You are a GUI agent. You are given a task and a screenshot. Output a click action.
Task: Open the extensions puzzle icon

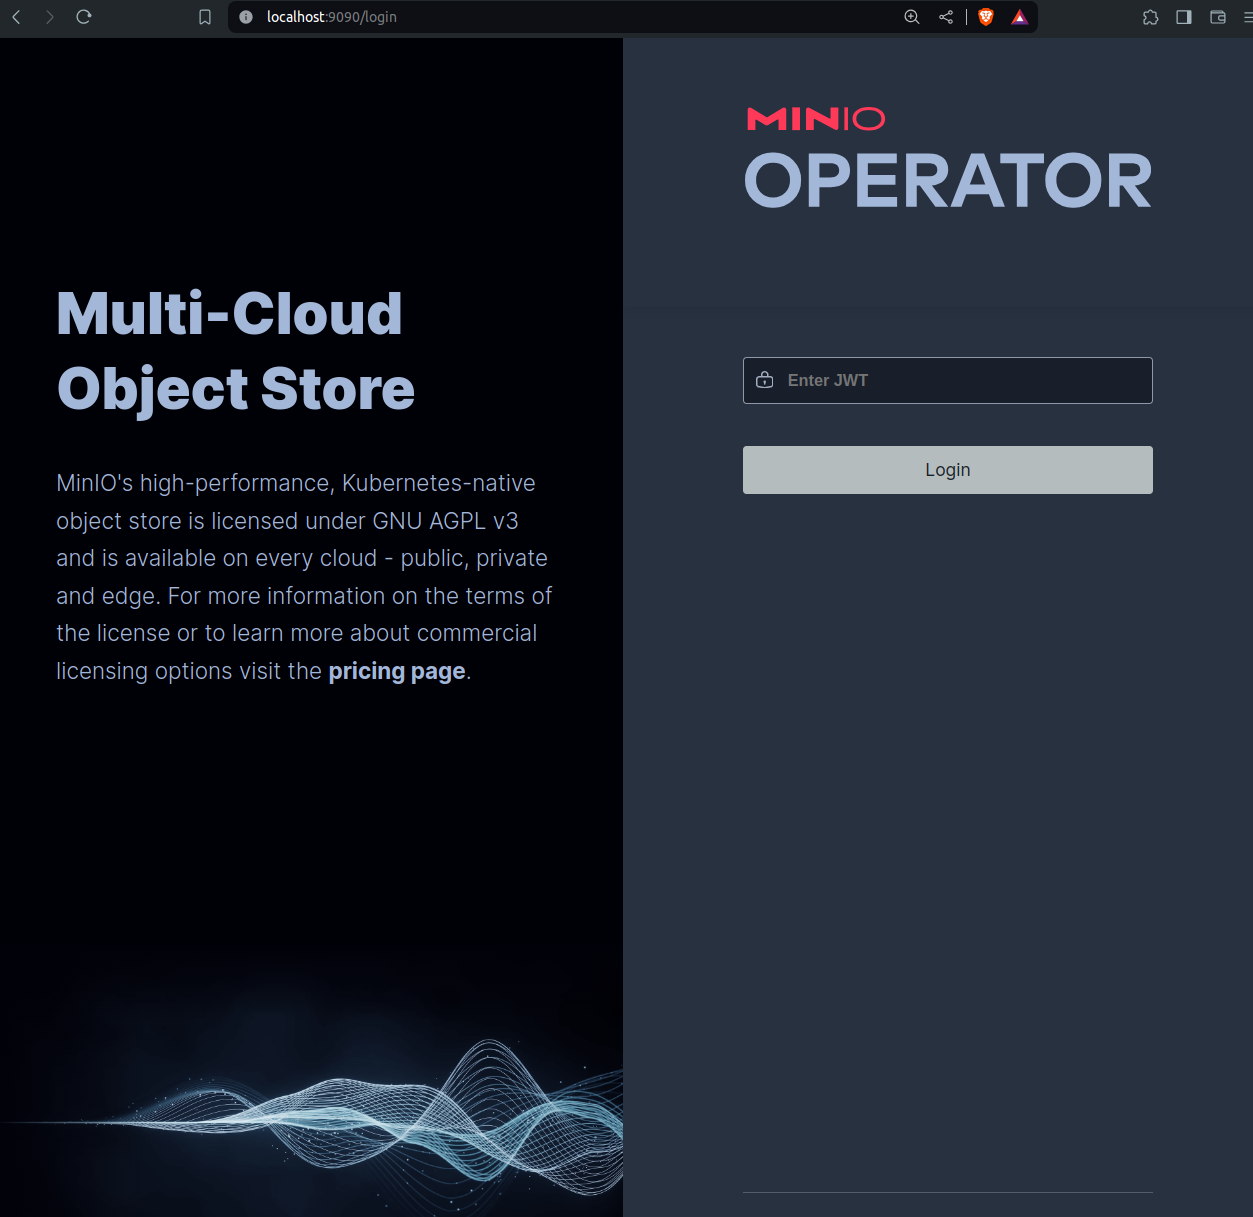click(x=1150, y=17)
